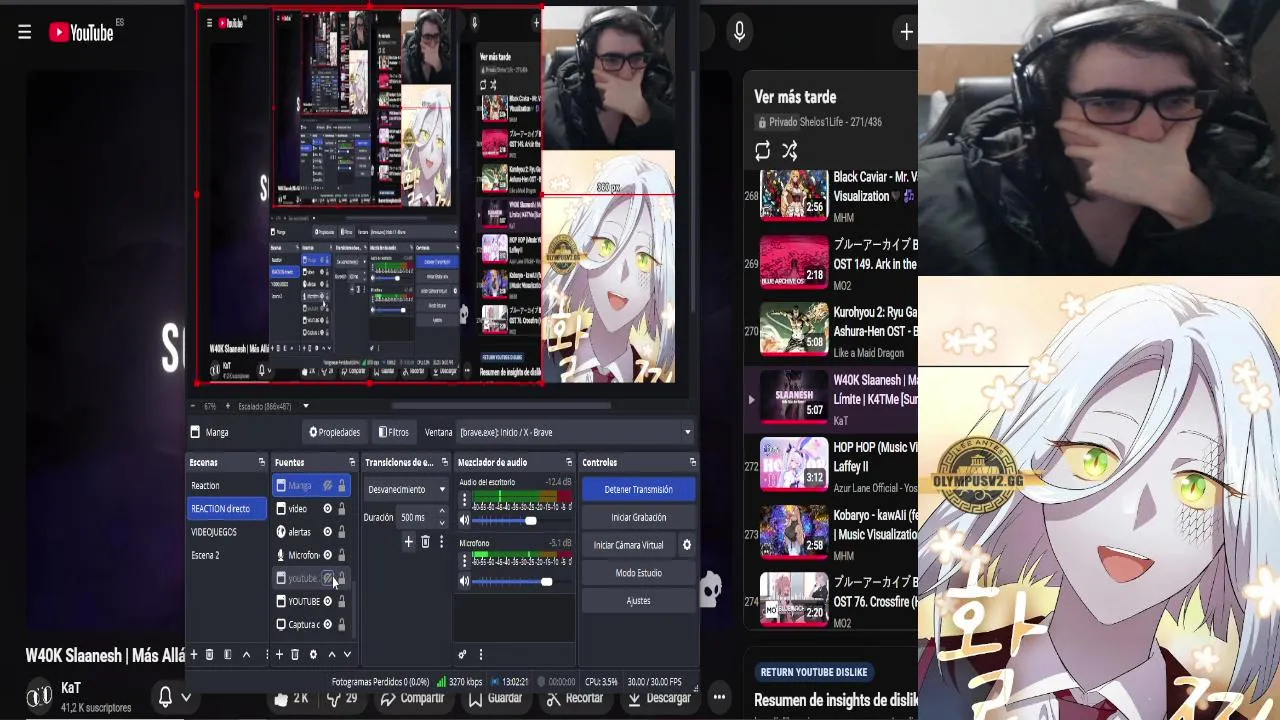
Task: Open the YouTube create plus button
Action: [x=906, y=32]
